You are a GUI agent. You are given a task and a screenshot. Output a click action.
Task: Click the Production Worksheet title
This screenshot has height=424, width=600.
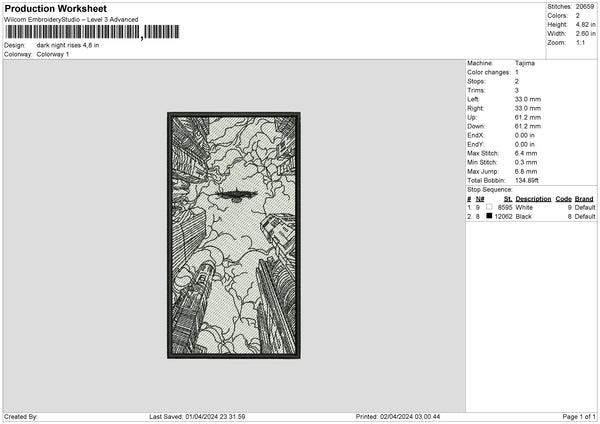pos(55,8)
